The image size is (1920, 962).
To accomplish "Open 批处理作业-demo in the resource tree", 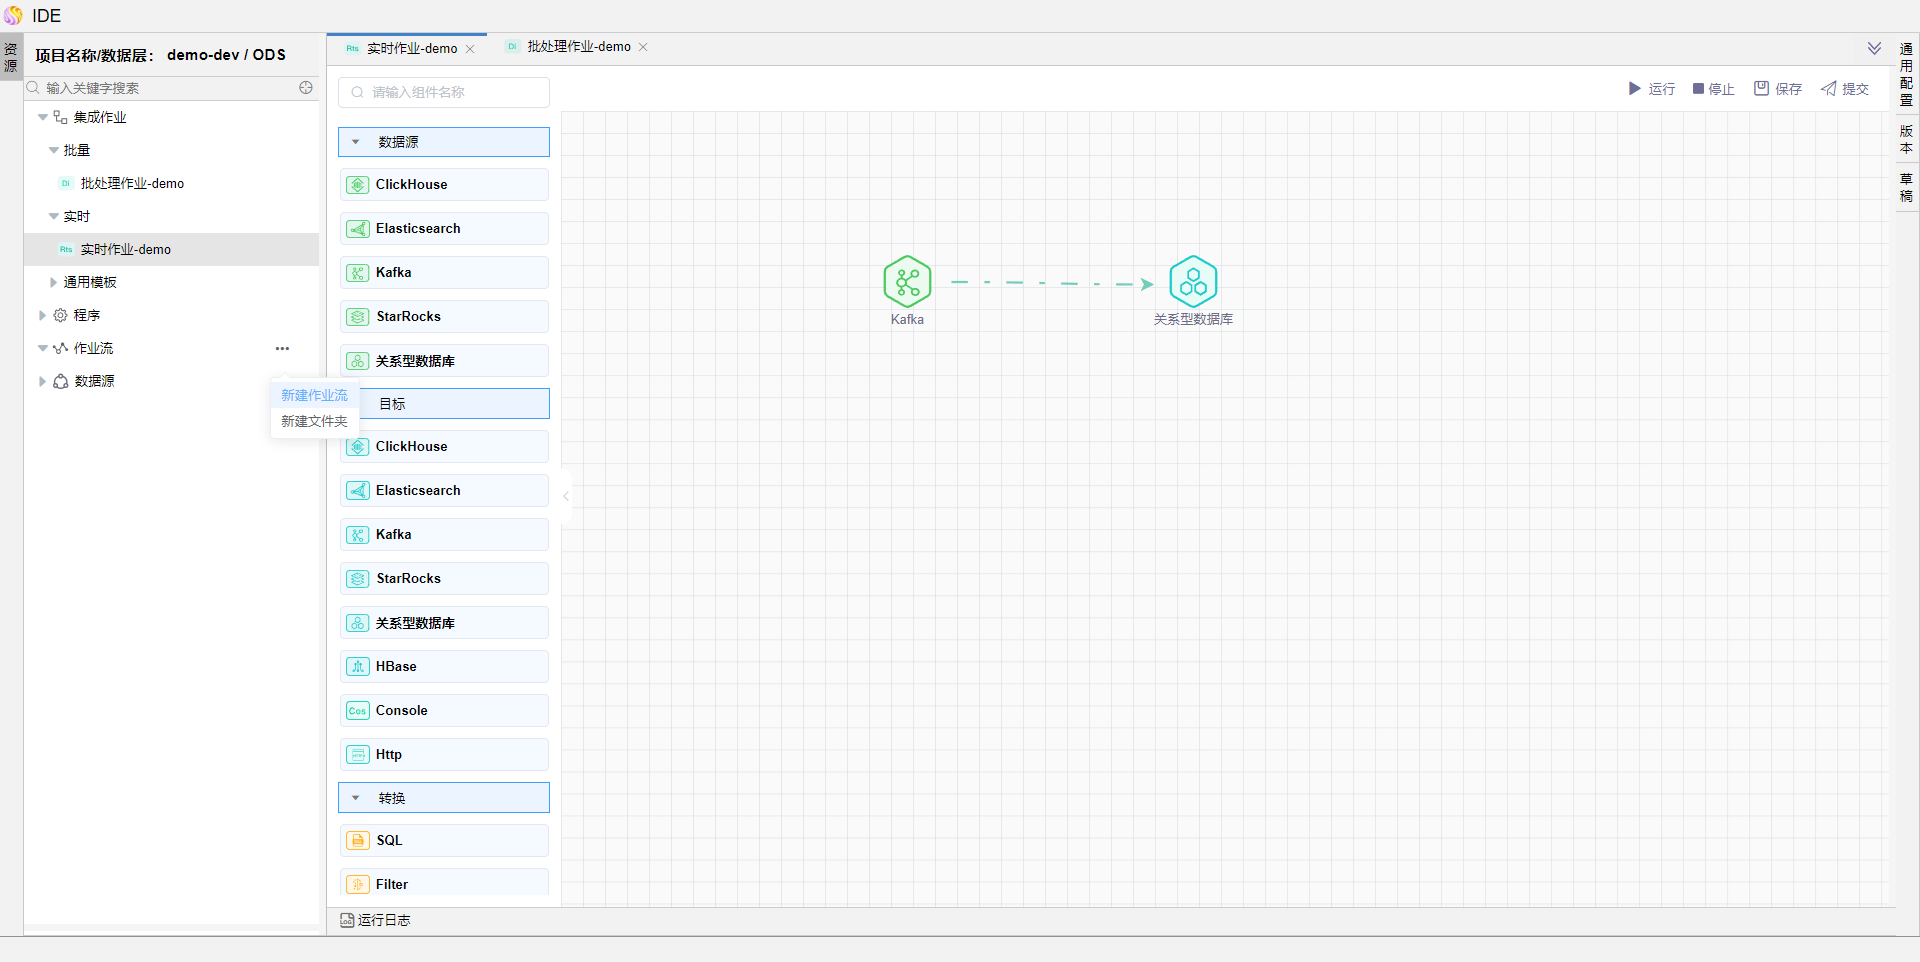I will 132,184.
